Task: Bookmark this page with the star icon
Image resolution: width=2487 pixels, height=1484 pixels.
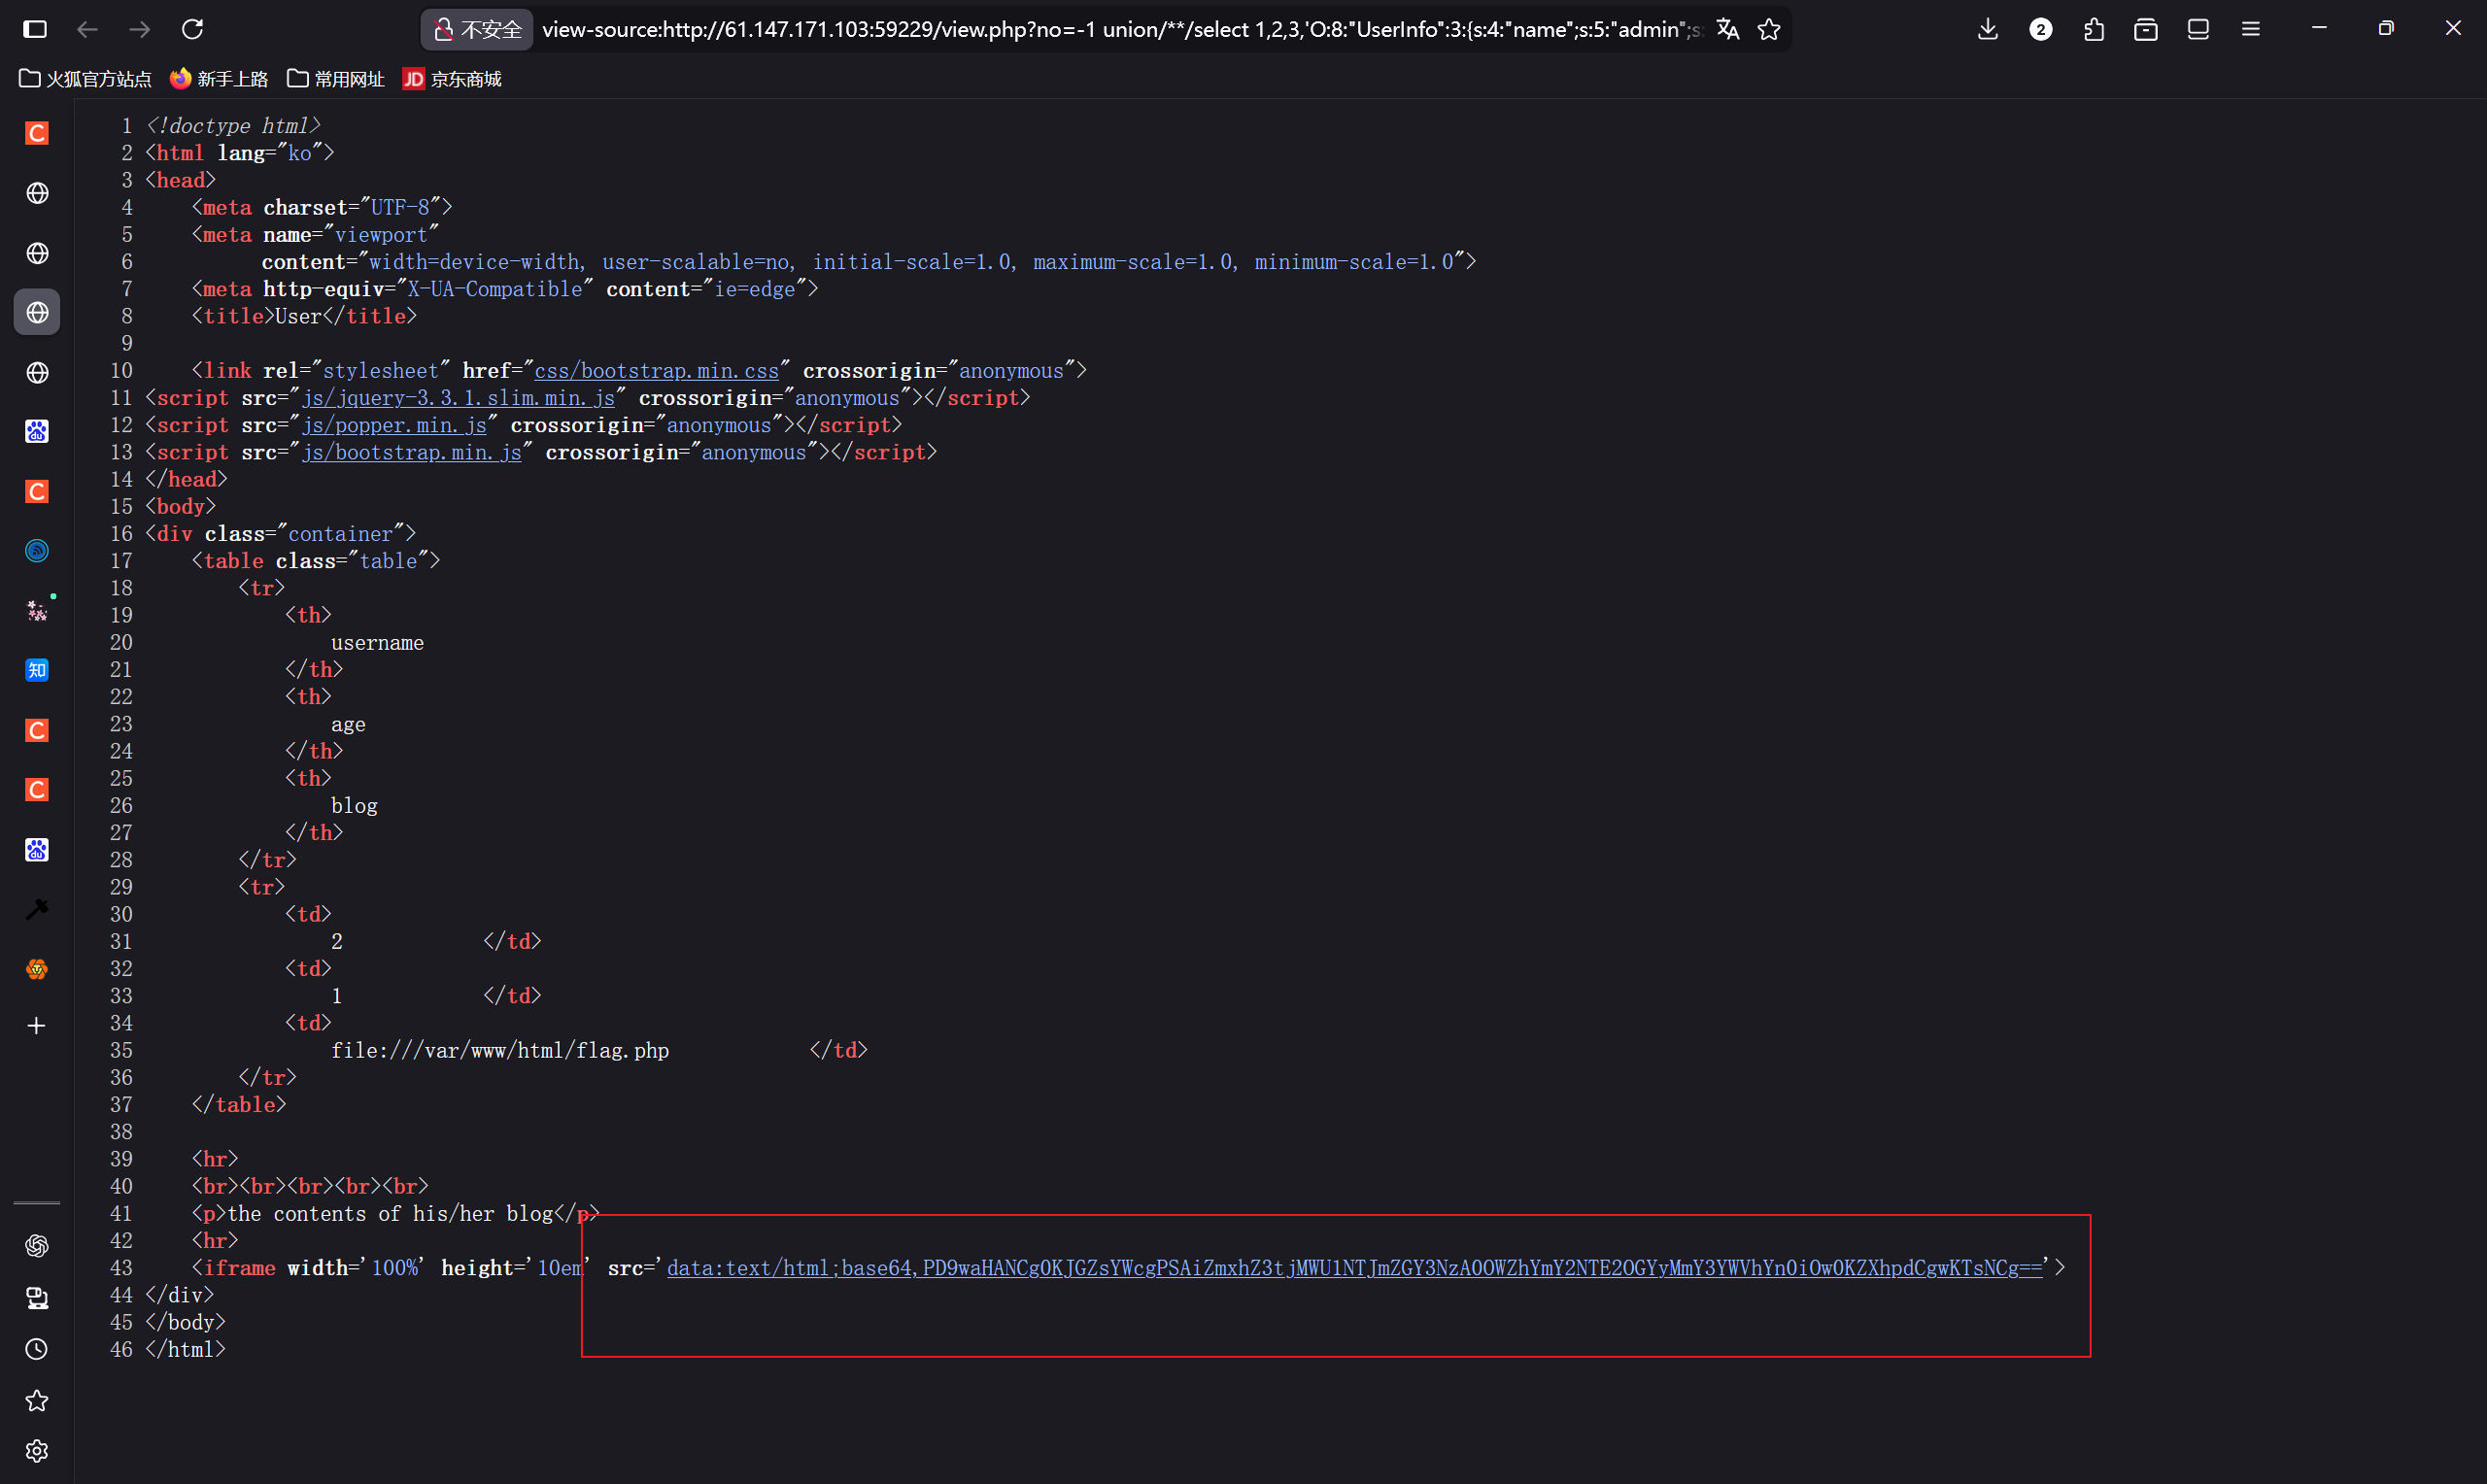Action: coord(1769,29)
